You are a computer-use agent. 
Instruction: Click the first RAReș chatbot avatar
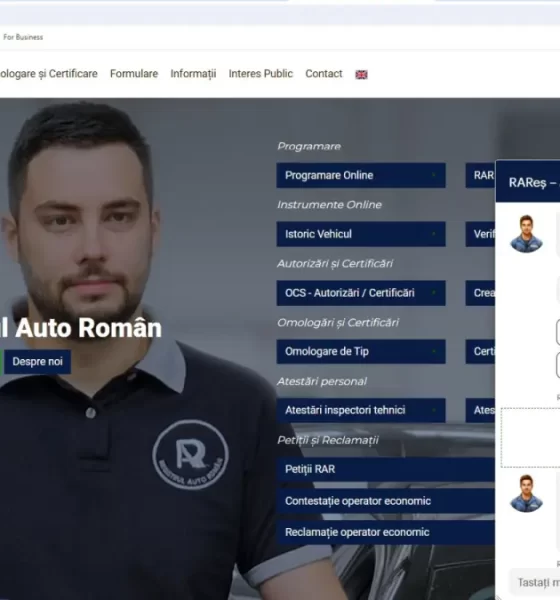coord(526,234)
